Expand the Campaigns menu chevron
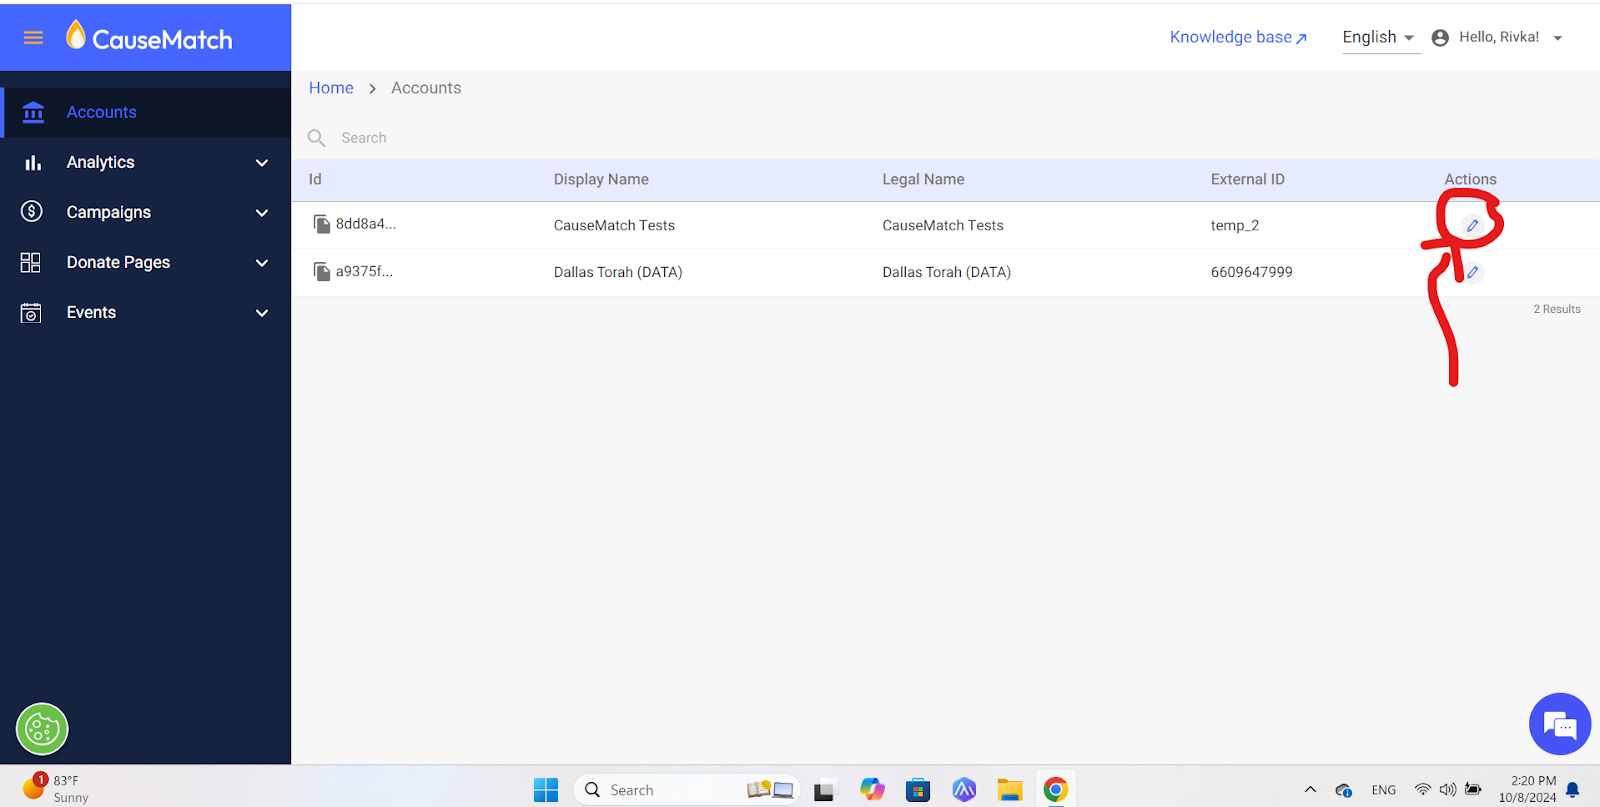The height and width of the screenshot is (807, 1600). pos(262,213)
